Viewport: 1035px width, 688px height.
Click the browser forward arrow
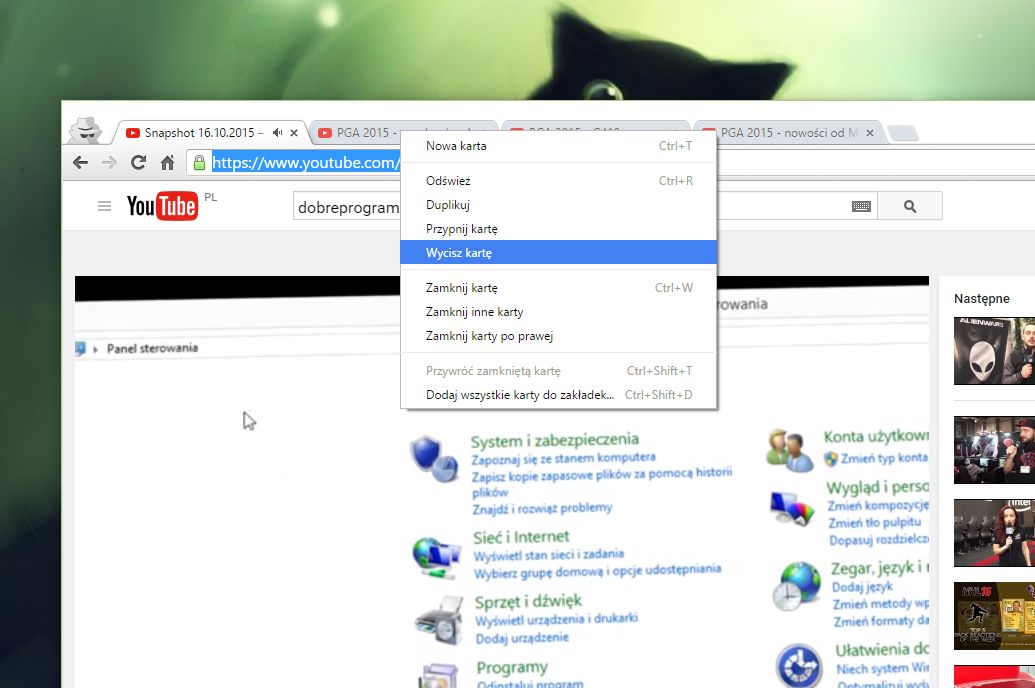click(x=109, y=162)
